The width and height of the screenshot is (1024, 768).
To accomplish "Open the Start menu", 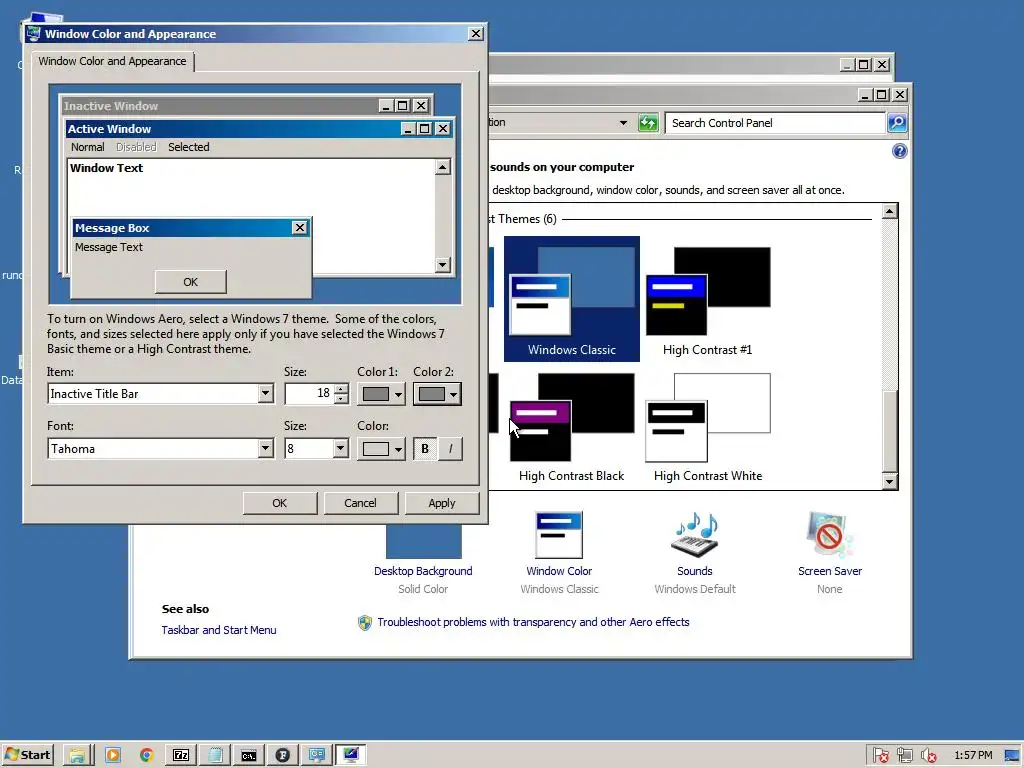I will [27, 755].
